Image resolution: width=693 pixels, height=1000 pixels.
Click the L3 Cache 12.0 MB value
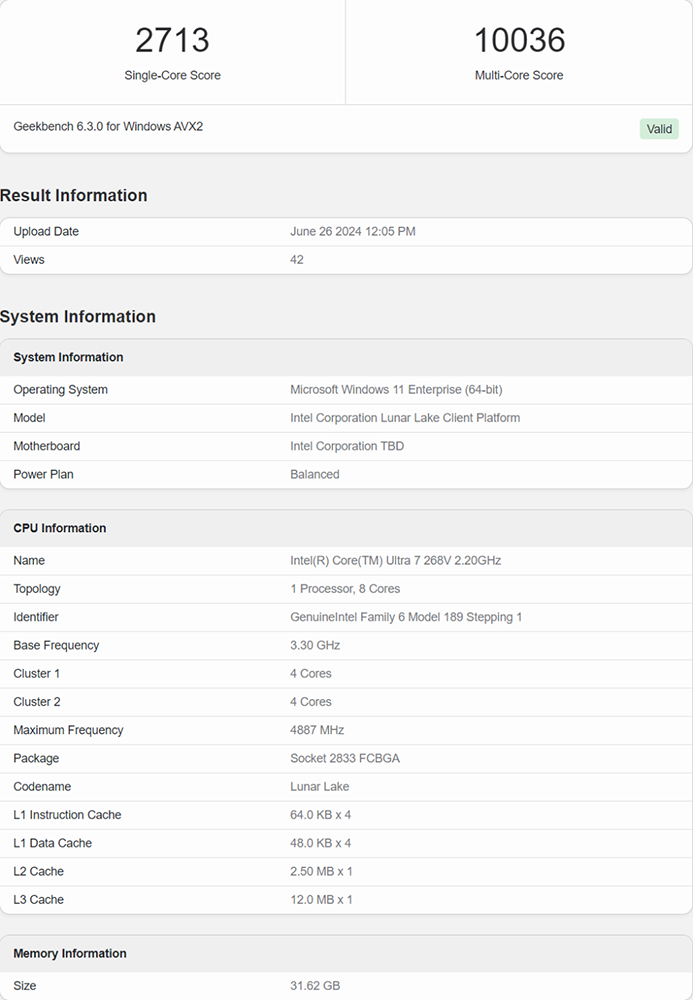tap(321, 899)
